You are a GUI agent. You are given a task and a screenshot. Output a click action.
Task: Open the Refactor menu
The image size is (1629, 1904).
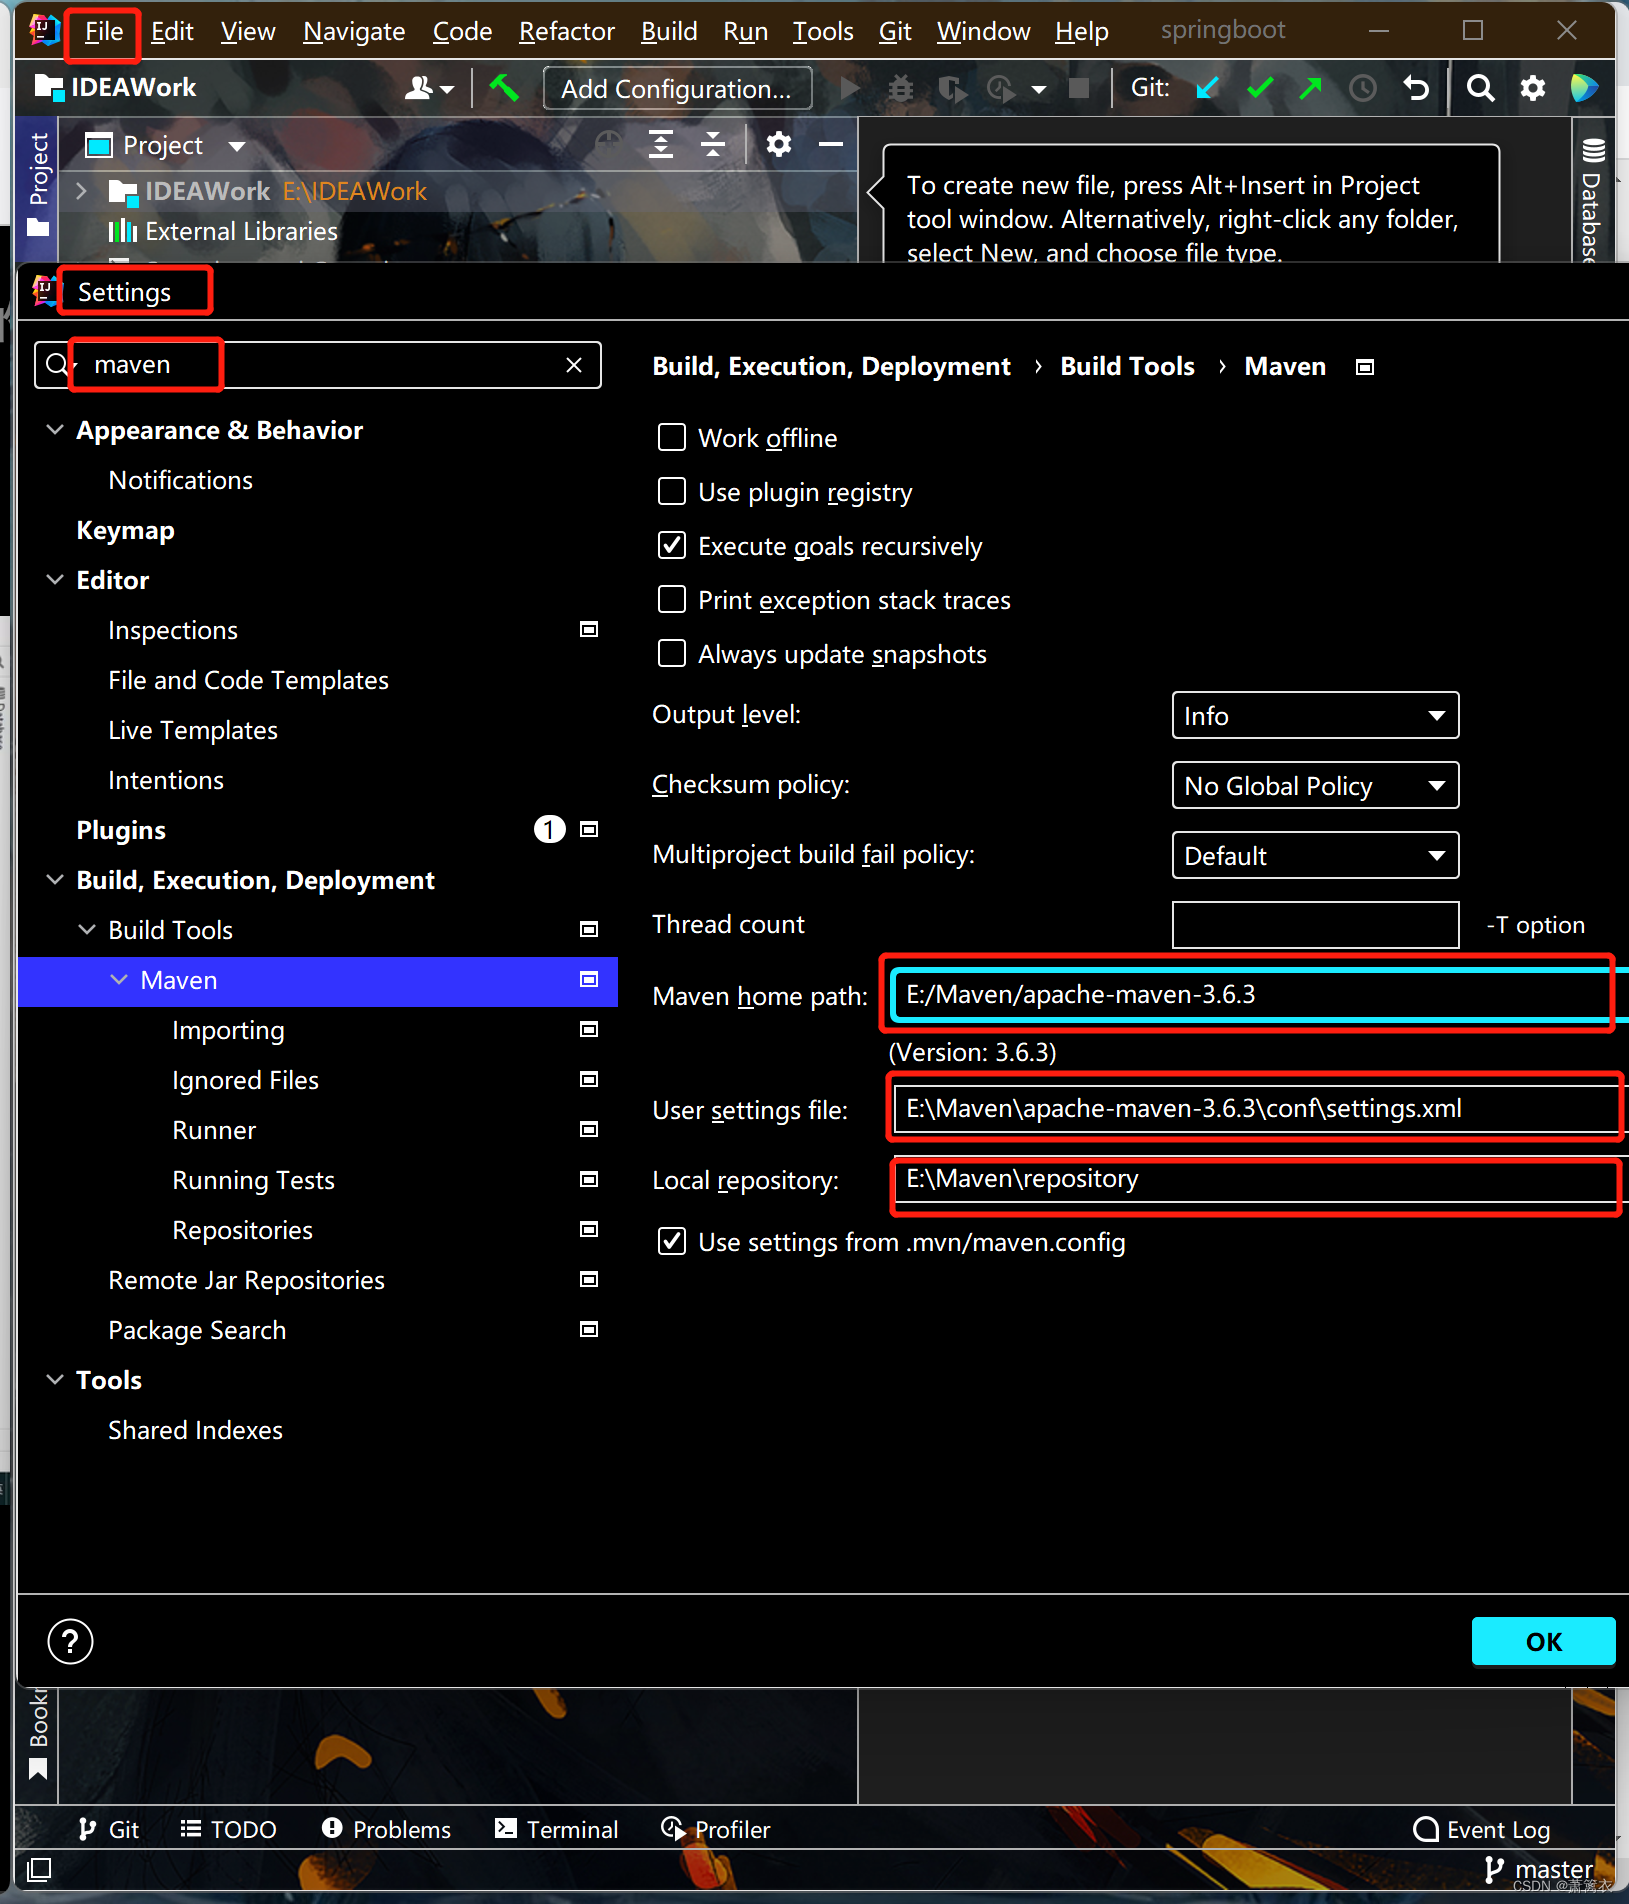(x=567, y=32)
